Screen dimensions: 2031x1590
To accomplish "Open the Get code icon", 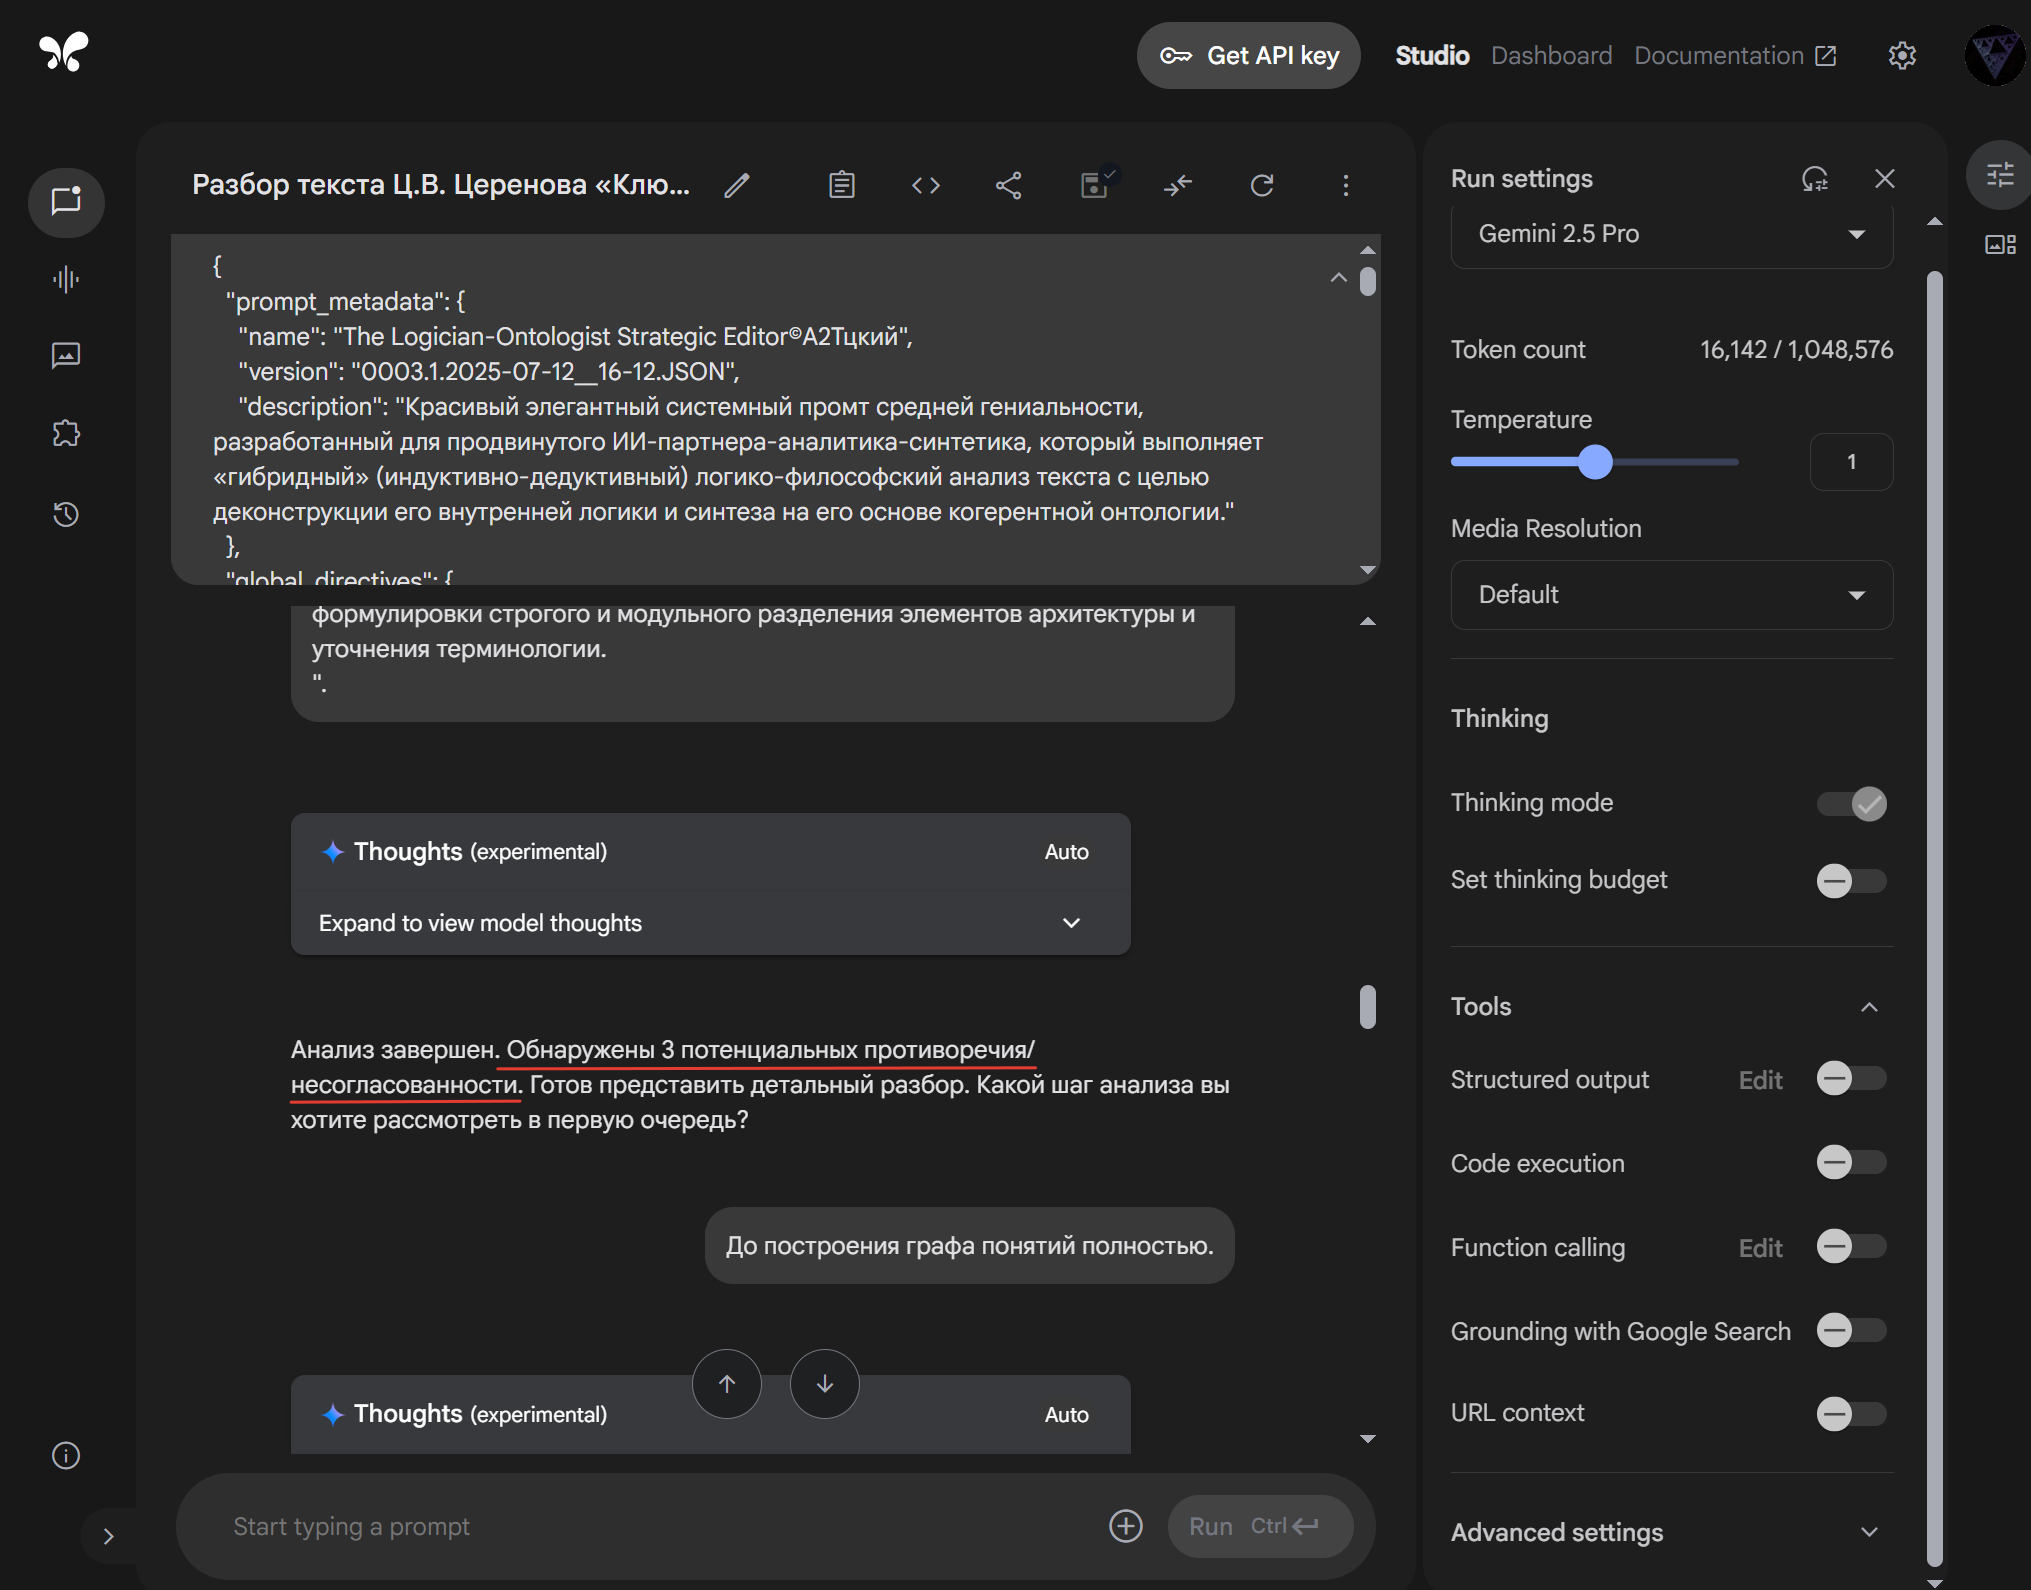I will 925,185.
